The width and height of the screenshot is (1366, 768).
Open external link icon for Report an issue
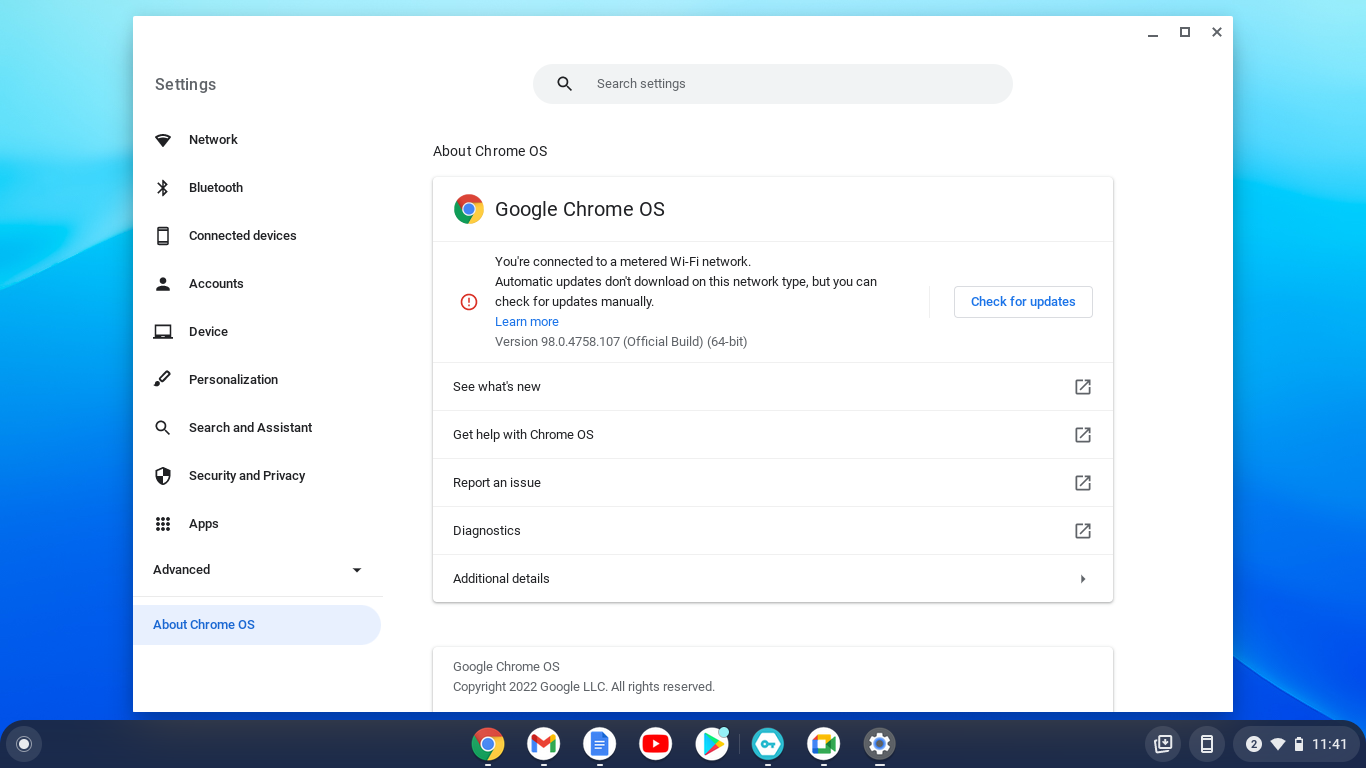pyautogui.click(x=1083, y=483)
